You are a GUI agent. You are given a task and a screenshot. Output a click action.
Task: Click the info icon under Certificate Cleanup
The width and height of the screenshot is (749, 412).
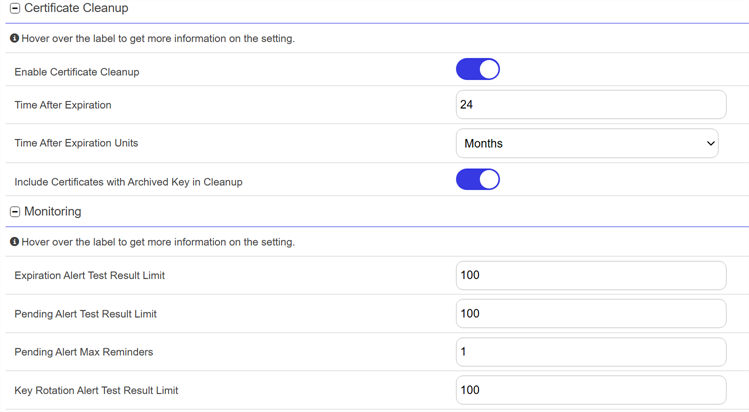14,38
